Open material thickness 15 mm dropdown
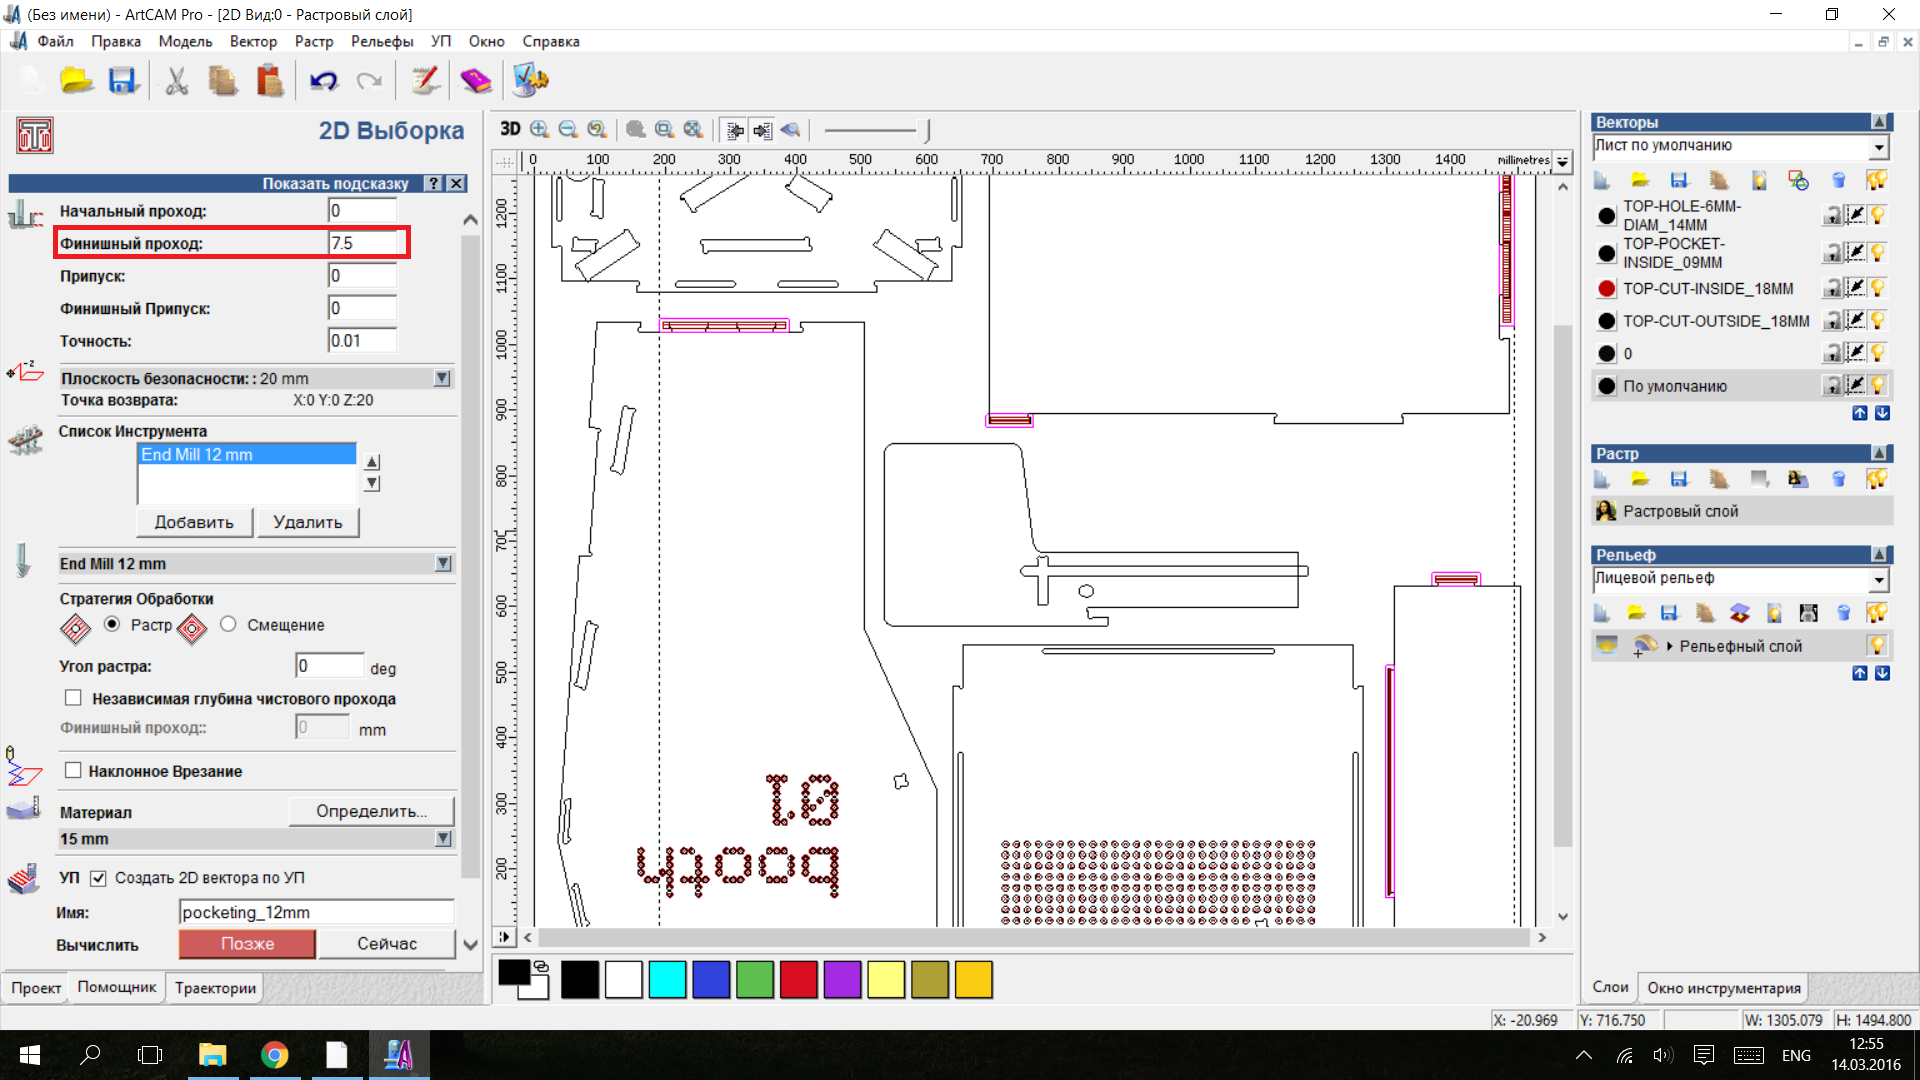Screen dimensions: 1920x1080 (x=442, y=839)
